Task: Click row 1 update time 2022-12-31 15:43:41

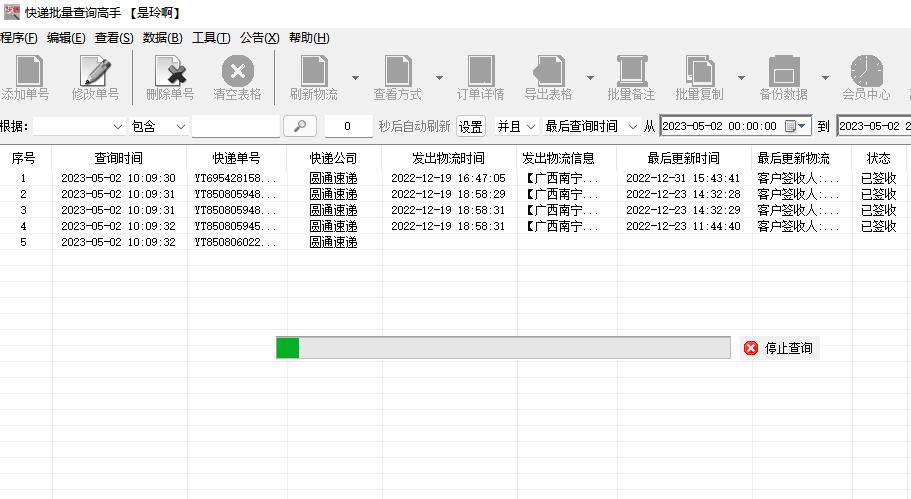Action: 683,178
